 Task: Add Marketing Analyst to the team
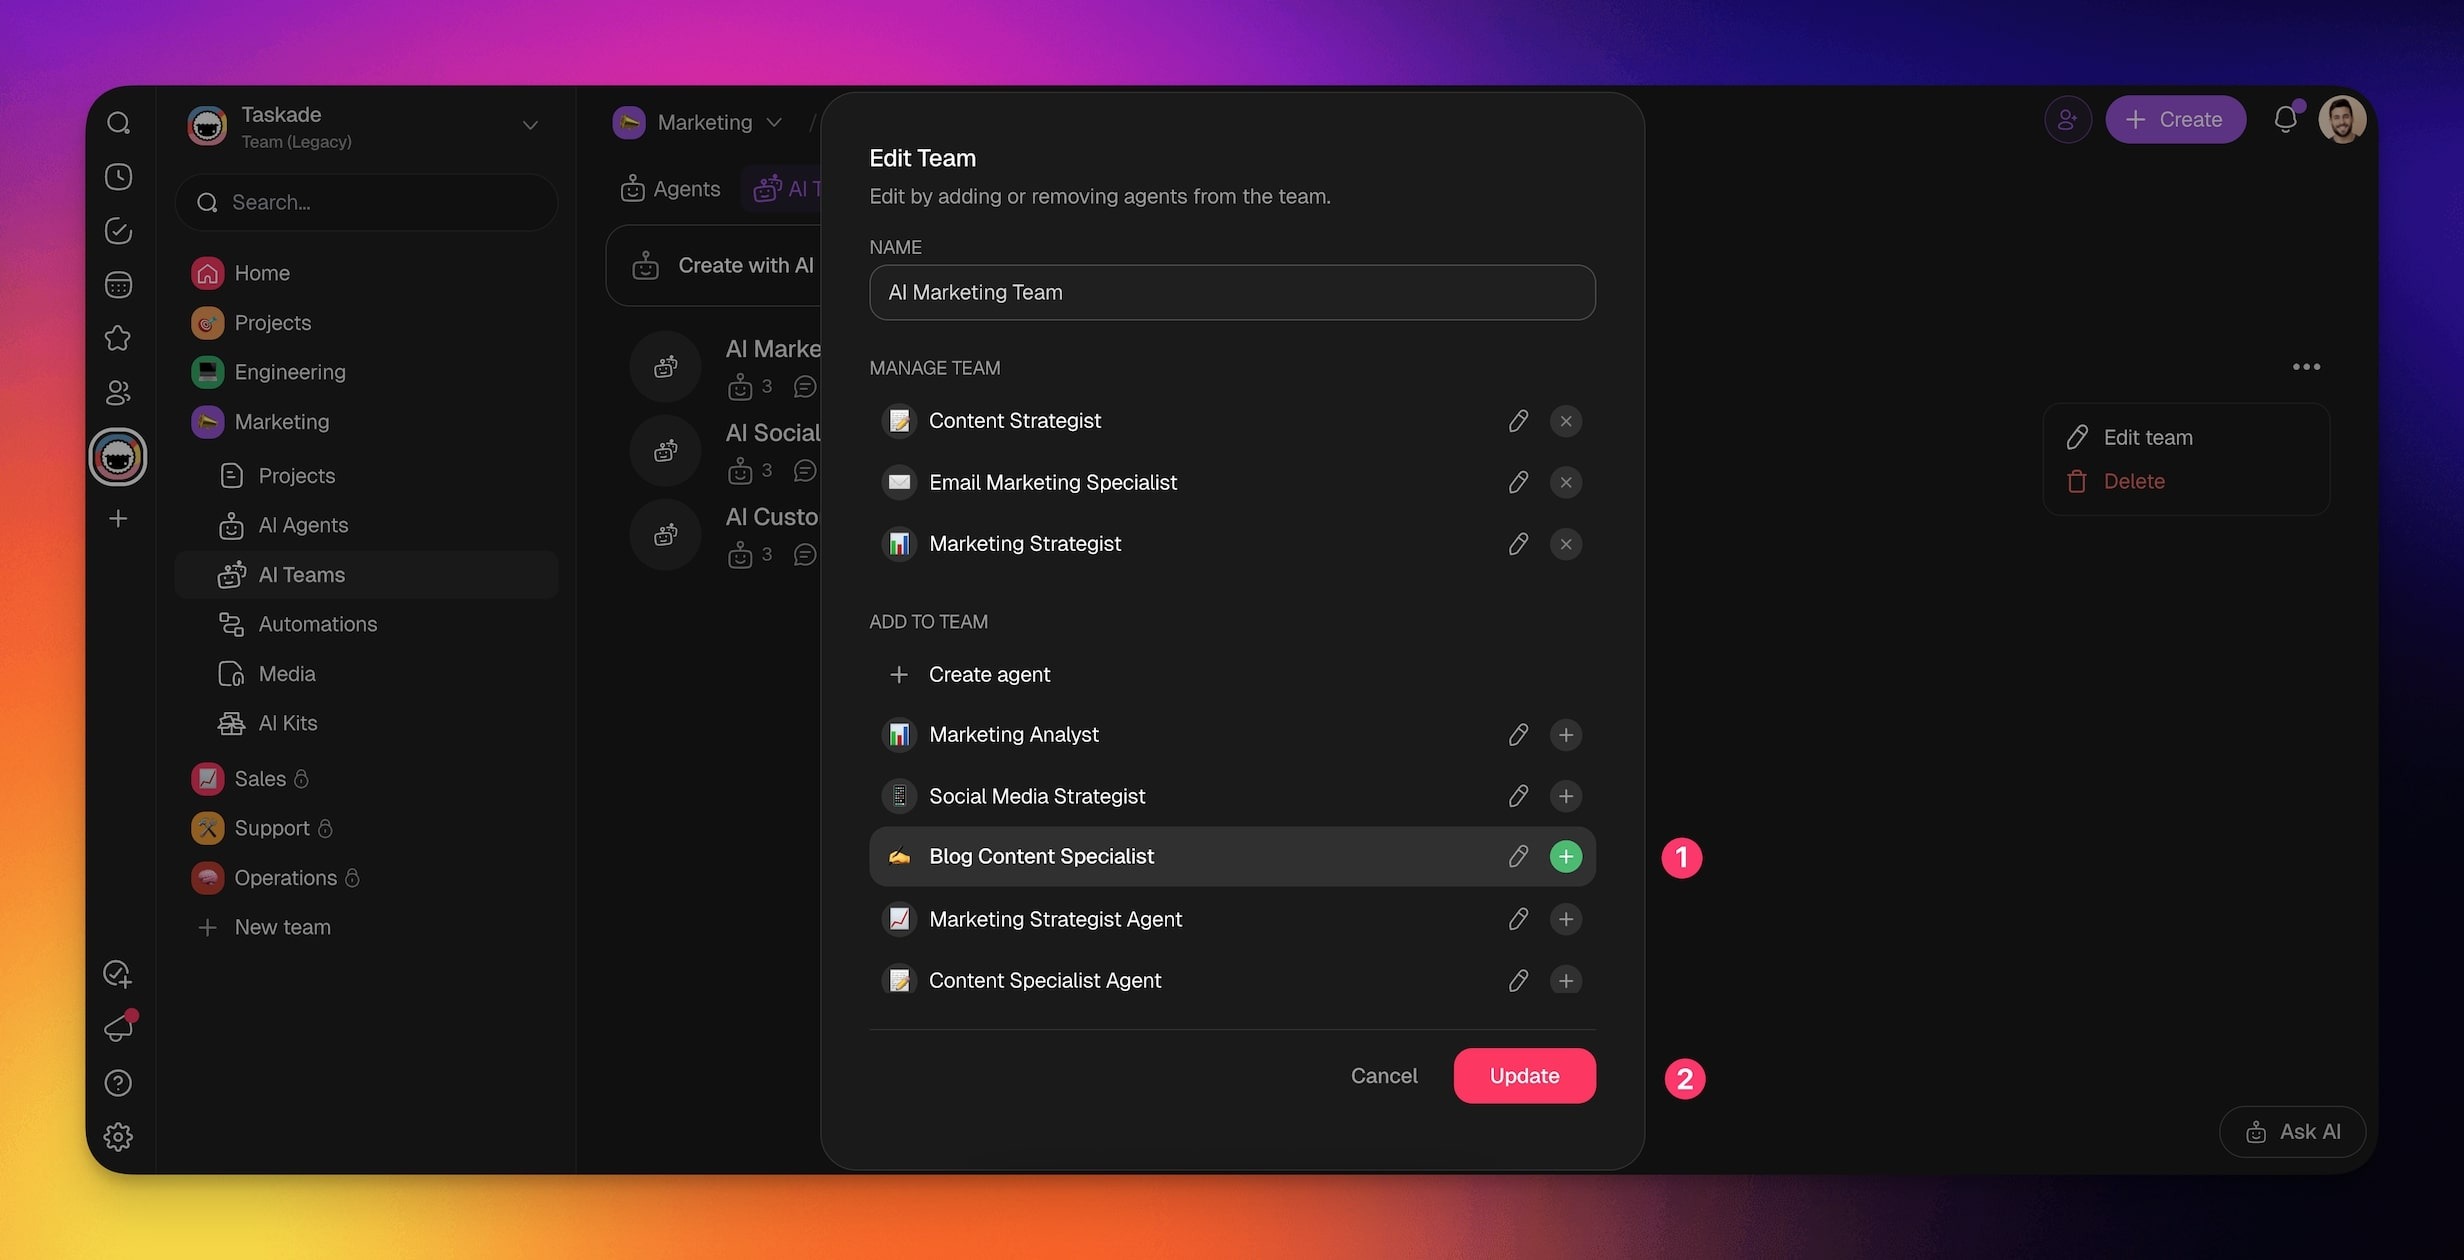pos(1565,735)
